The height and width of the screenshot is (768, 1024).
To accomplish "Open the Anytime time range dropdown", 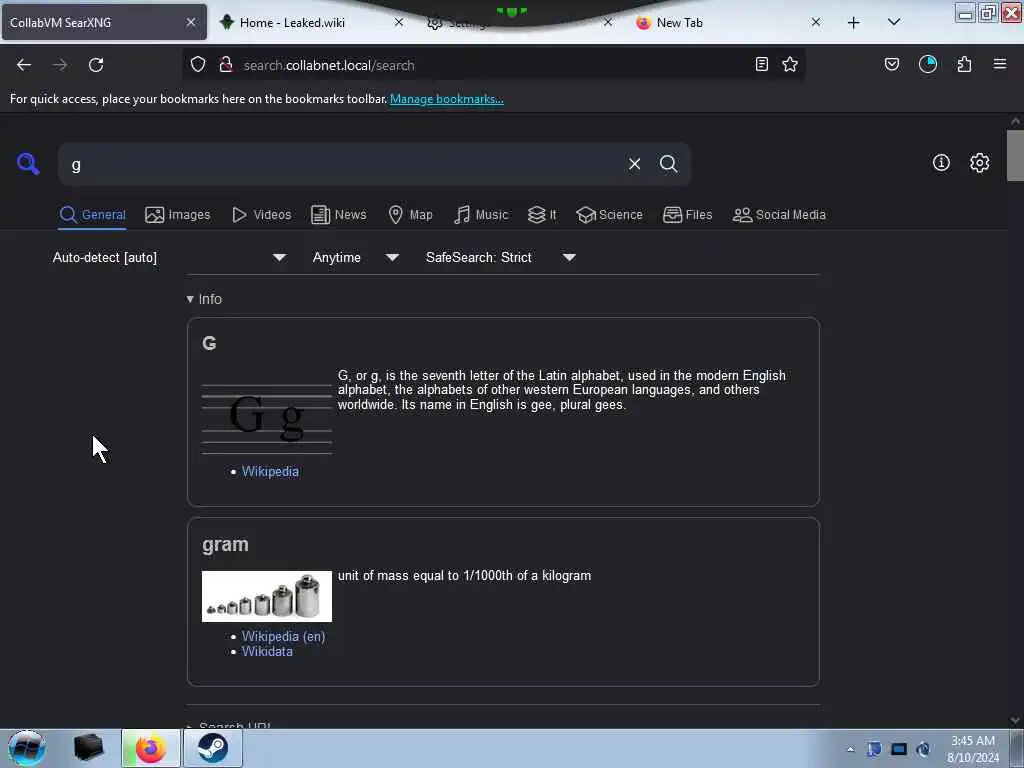I will [355, 257].
